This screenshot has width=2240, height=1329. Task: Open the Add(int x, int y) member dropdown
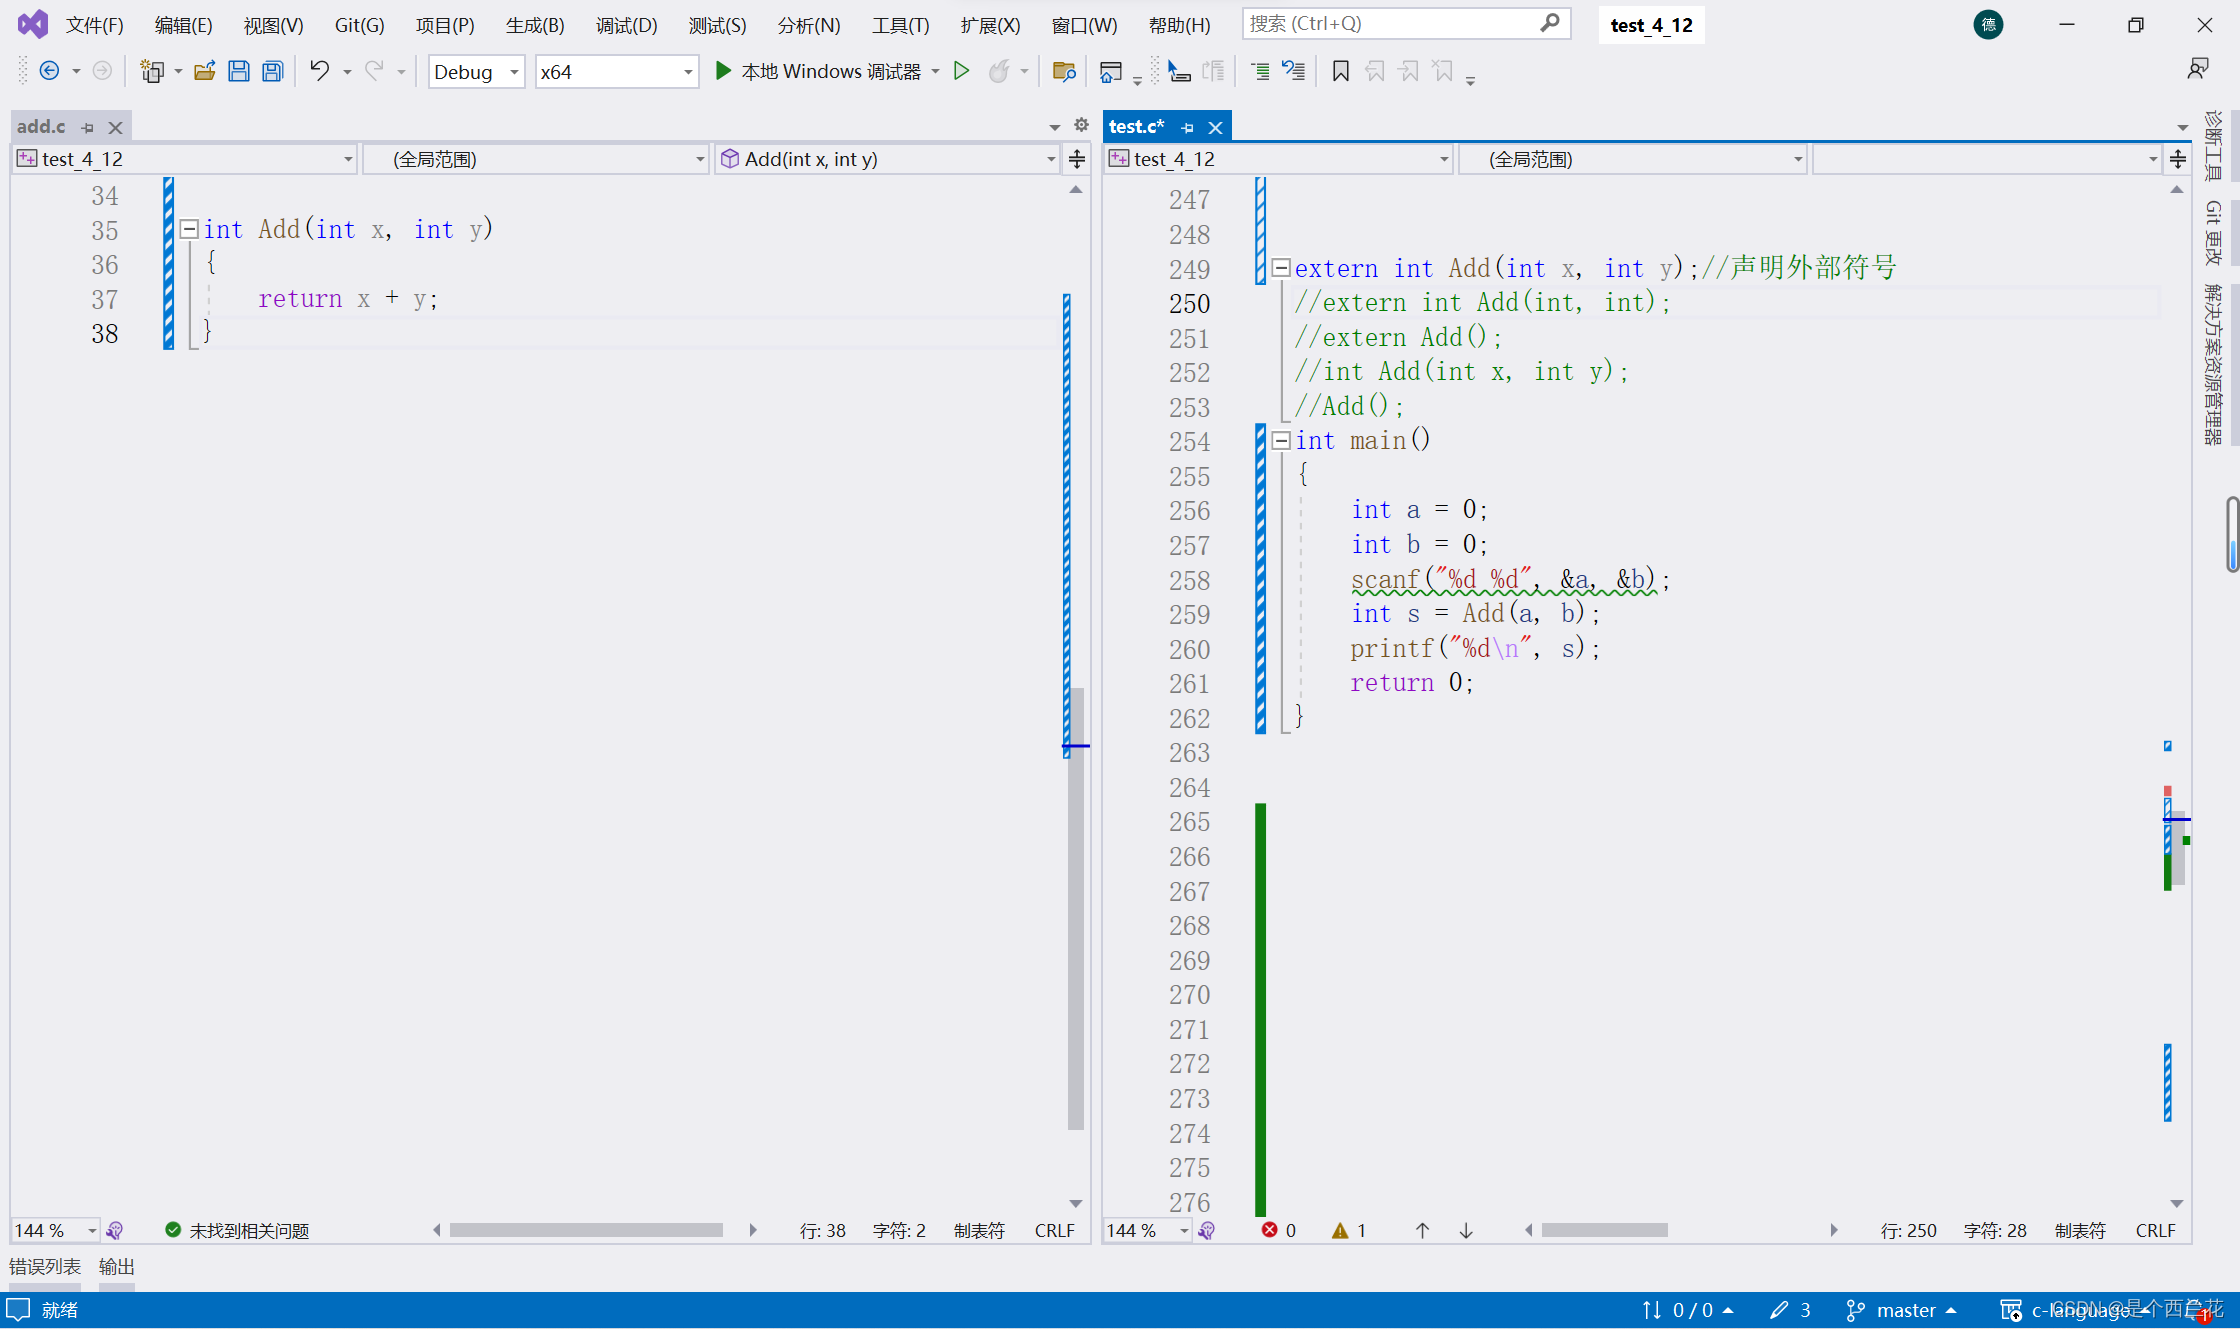[x=887, y=159]
